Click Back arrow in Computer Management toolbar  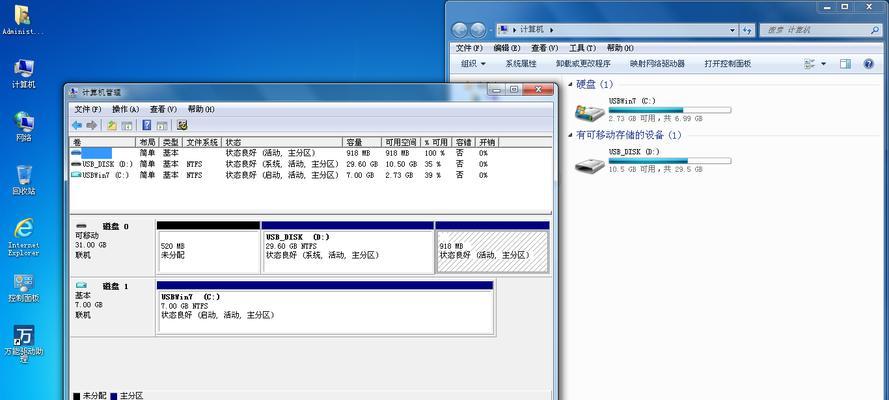77,125
